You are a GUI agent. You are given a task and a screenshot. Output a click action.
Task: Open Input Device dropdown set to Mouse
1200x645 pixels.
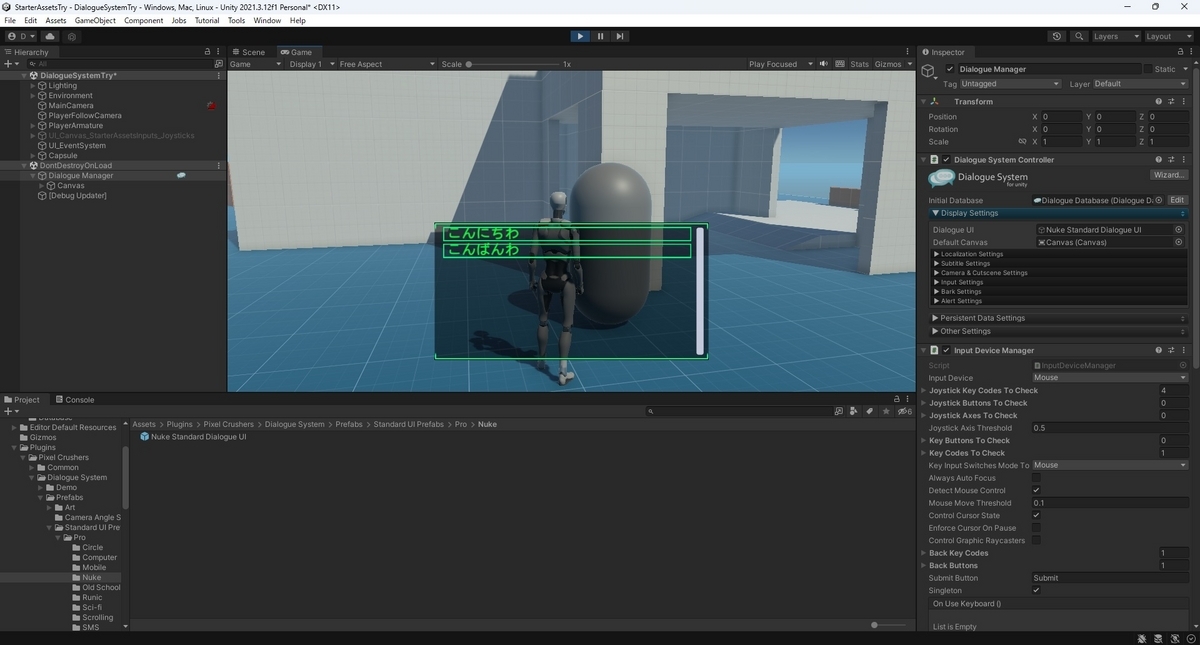[1110, 378]
